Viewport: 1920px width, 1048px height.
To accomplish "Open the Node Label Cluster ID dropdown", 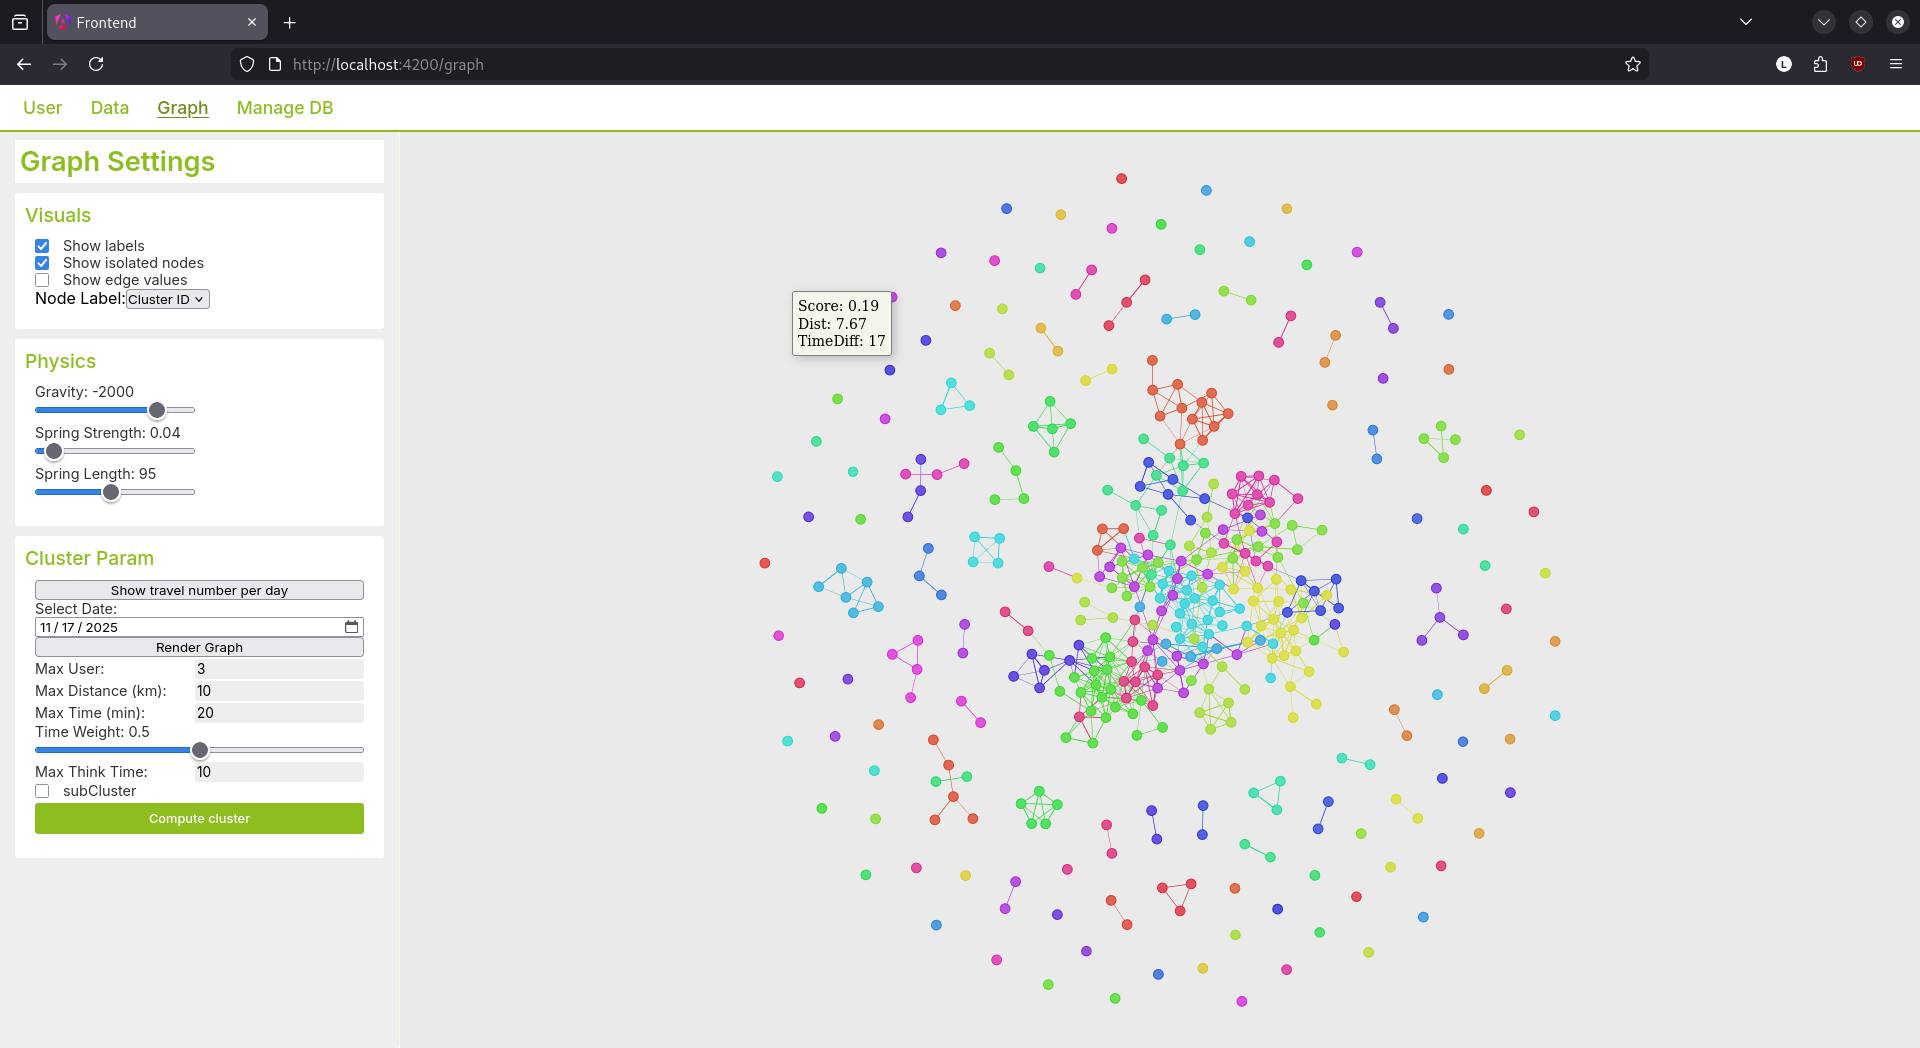I will click(x=167, y=299).
